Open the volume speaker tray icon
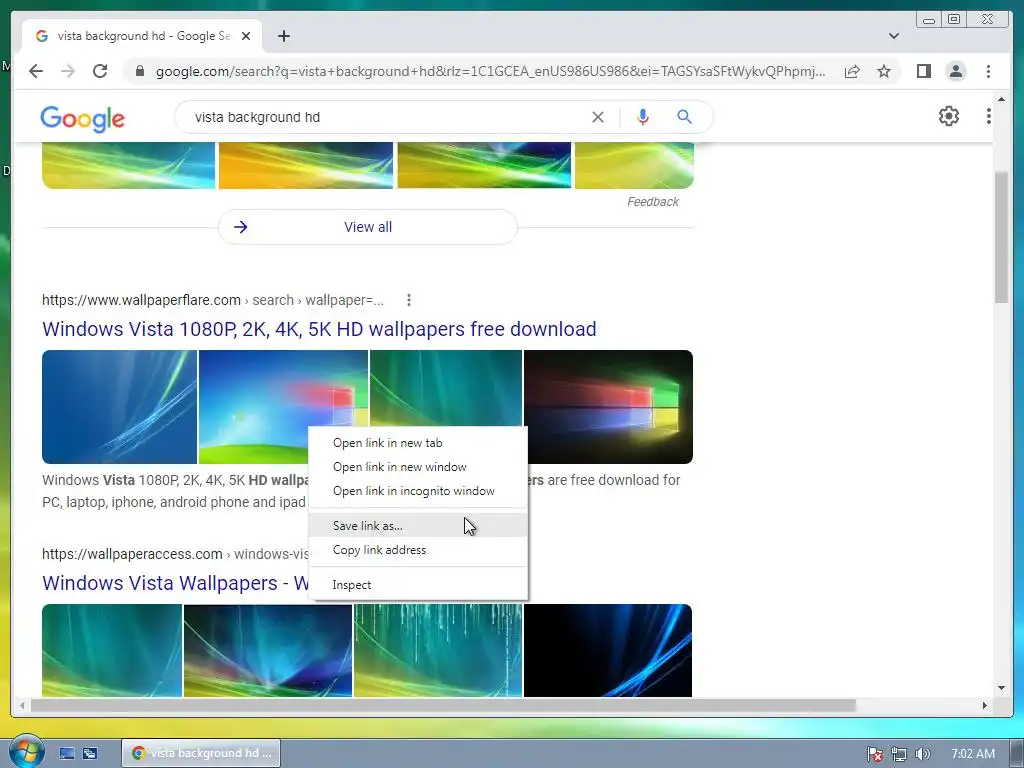1024x768 pixels. (922, 754)
